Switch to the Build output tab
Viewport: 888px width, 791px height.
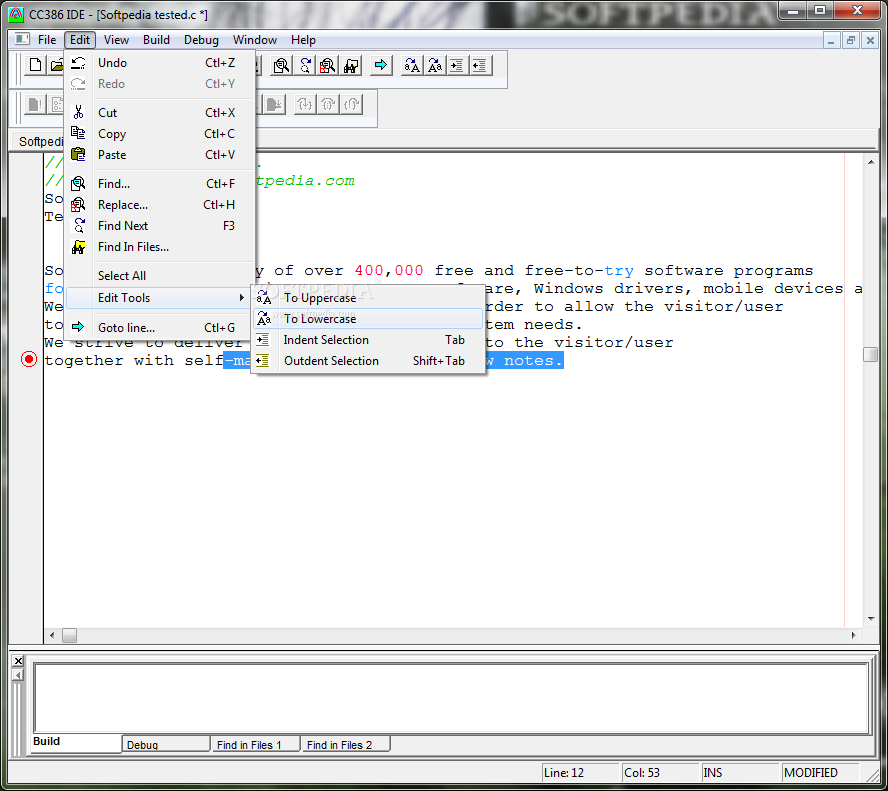coord(76,742)
